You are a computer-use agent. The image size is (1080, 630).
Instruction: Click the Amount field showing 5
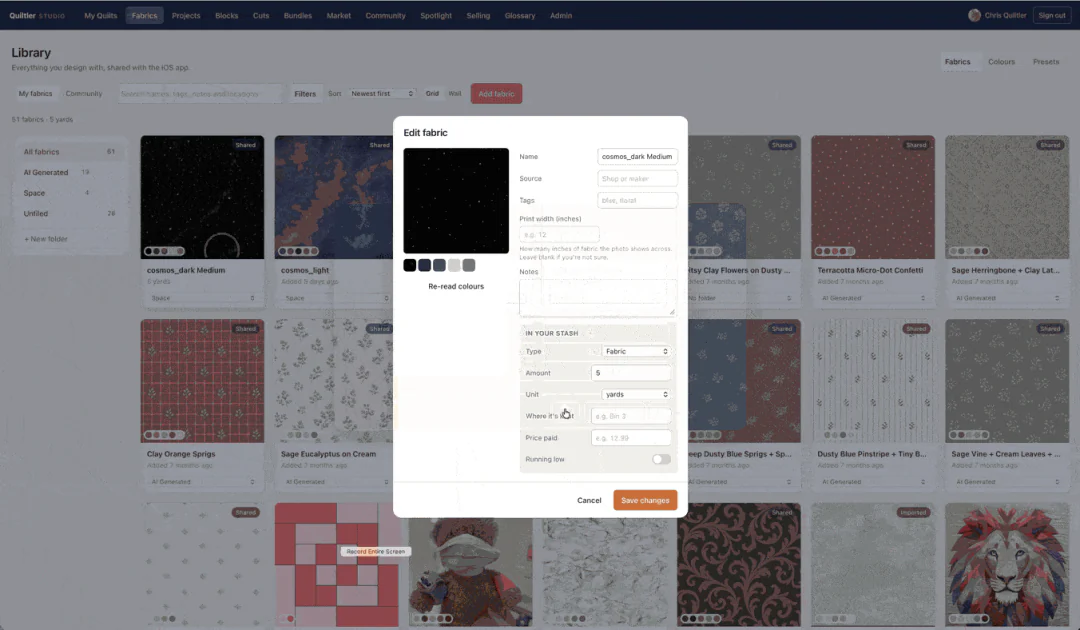(x=631, y=373)
